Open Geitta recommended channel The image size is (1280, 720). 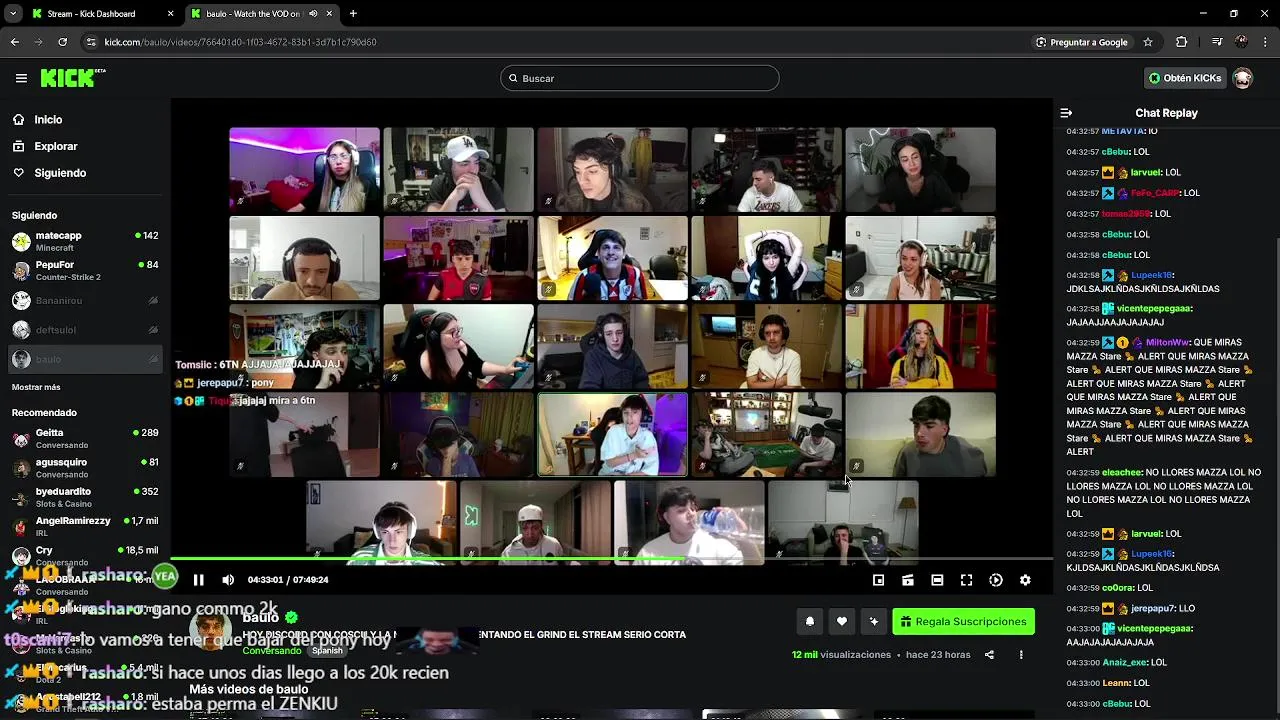point(85,438)
